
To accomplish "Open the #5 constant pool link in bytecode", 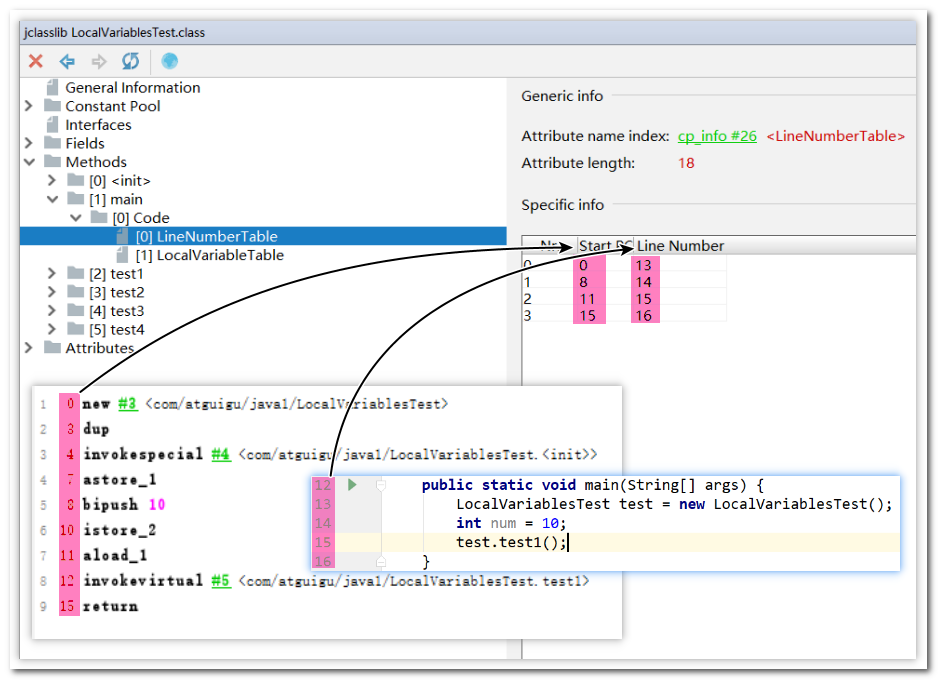I will click(221, 581).
